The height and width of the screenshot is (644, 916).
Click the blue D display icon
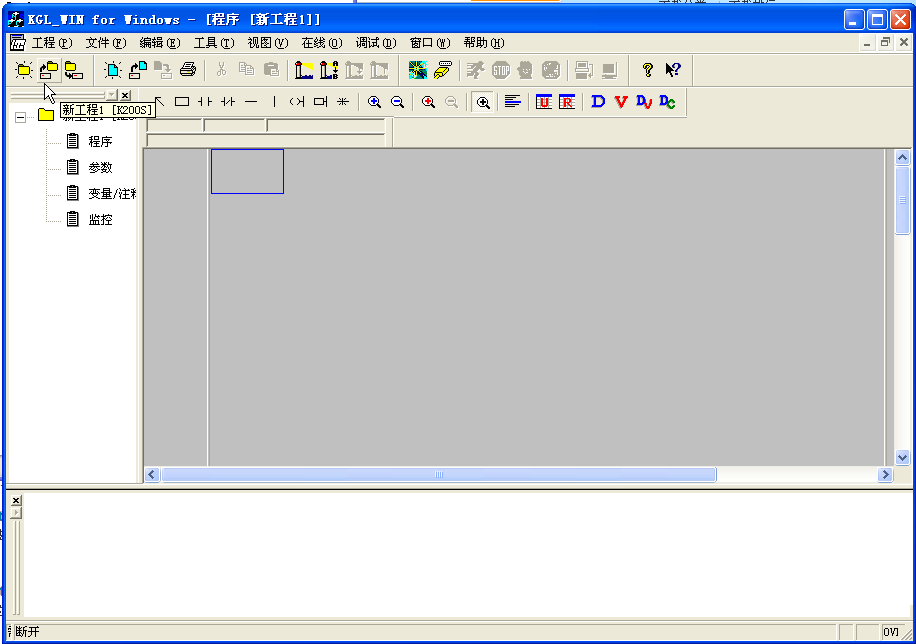pyautogui.click(x=598, y=102)
